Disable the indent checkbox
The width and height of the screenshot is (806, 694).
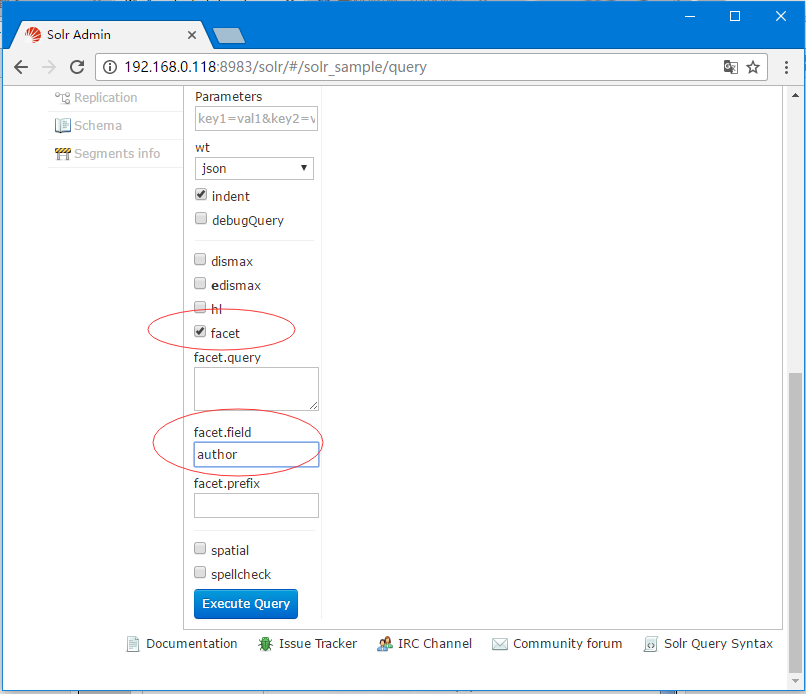pyautogui.click(x=201, y=194)
